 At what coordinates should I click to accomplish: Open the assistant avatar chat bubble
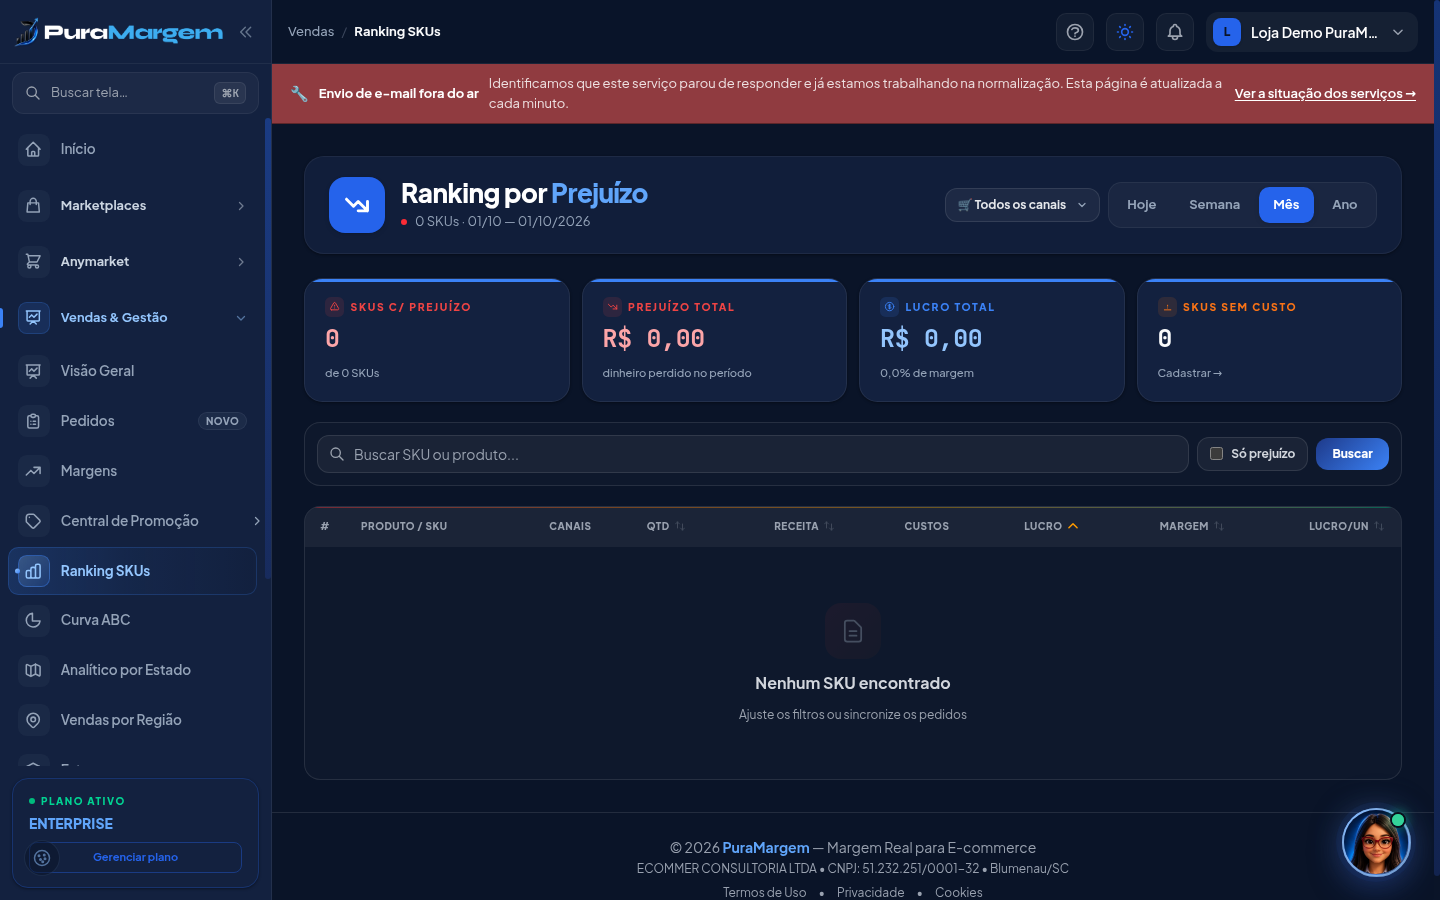[1376, 842]
